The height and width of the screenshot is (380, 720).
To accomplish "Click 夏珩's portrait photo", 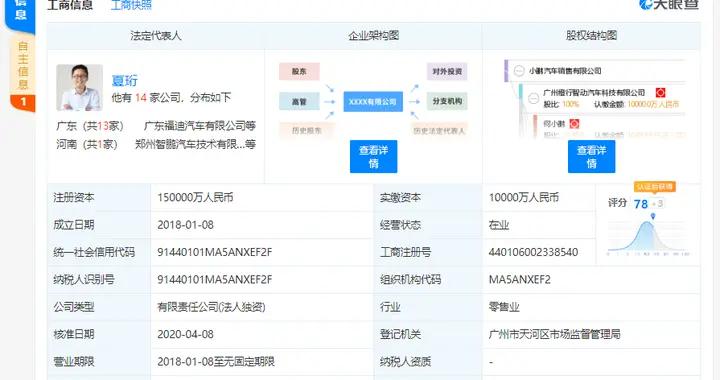I will click(79, 87).
